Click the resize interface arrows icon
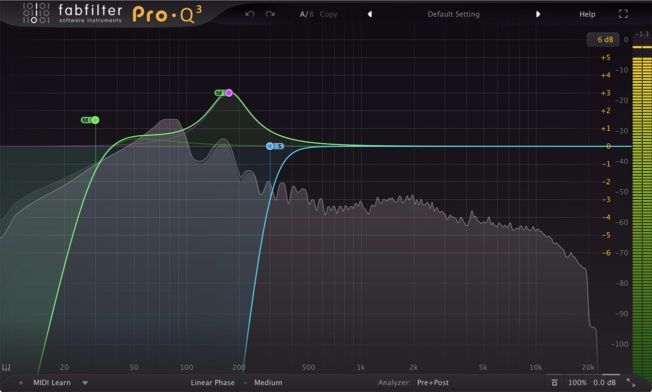The height and width of the screenshot is (392, 652). click(x=631, y=382)
